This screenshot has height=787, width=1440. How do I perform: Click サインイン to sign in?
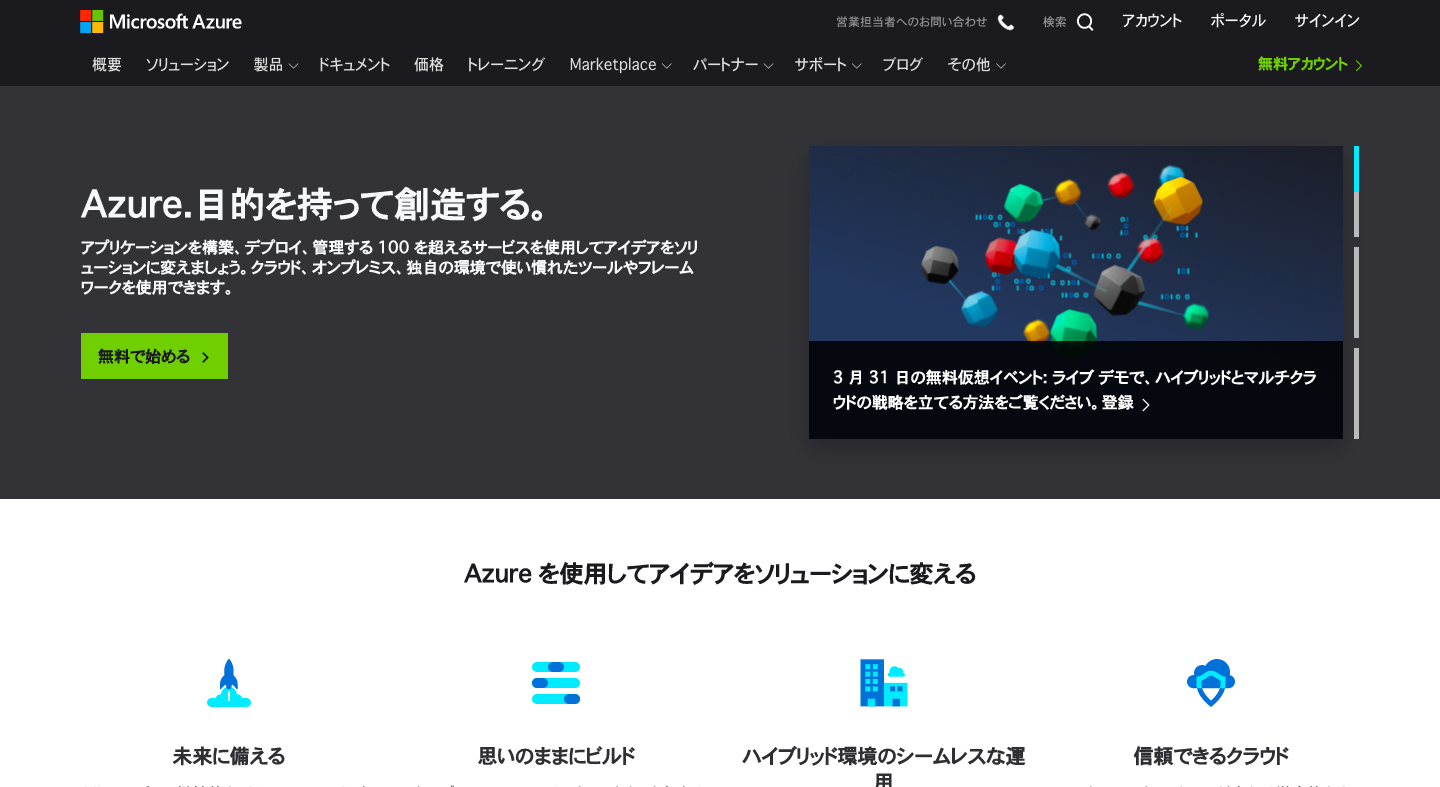[1327, 21]
